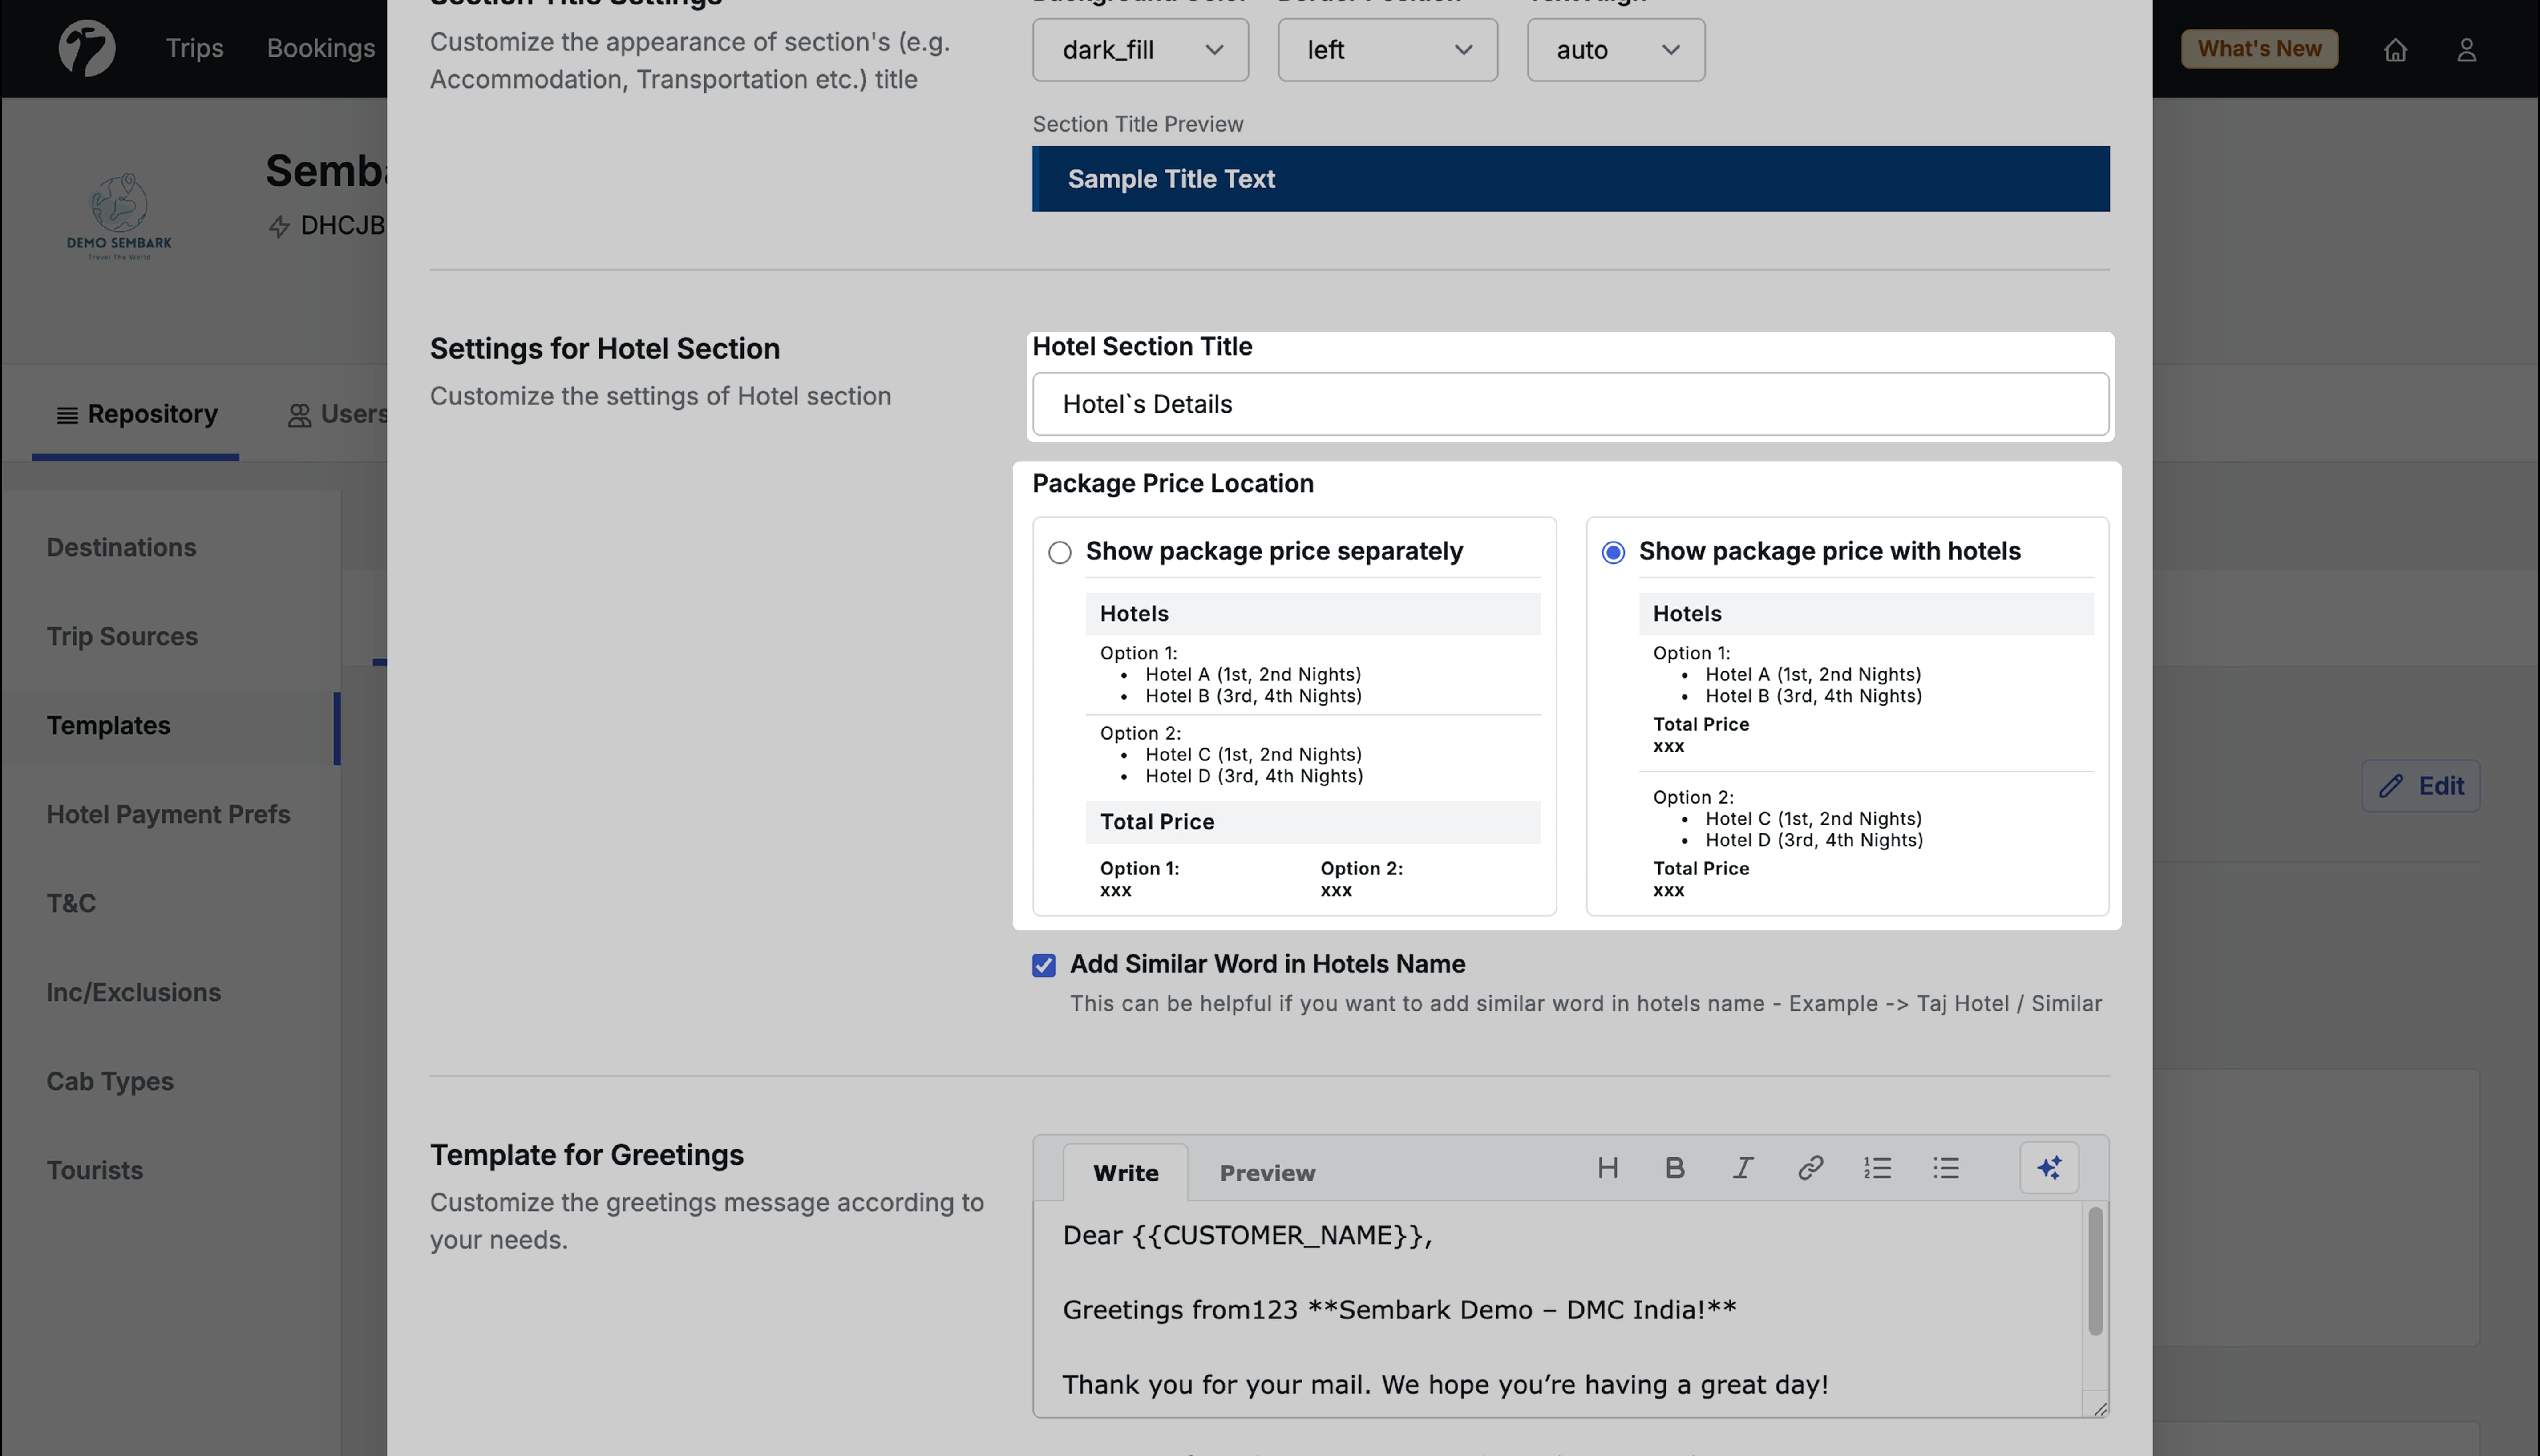Toggle bold text formatting icon

click(x=1675, y=1168)
